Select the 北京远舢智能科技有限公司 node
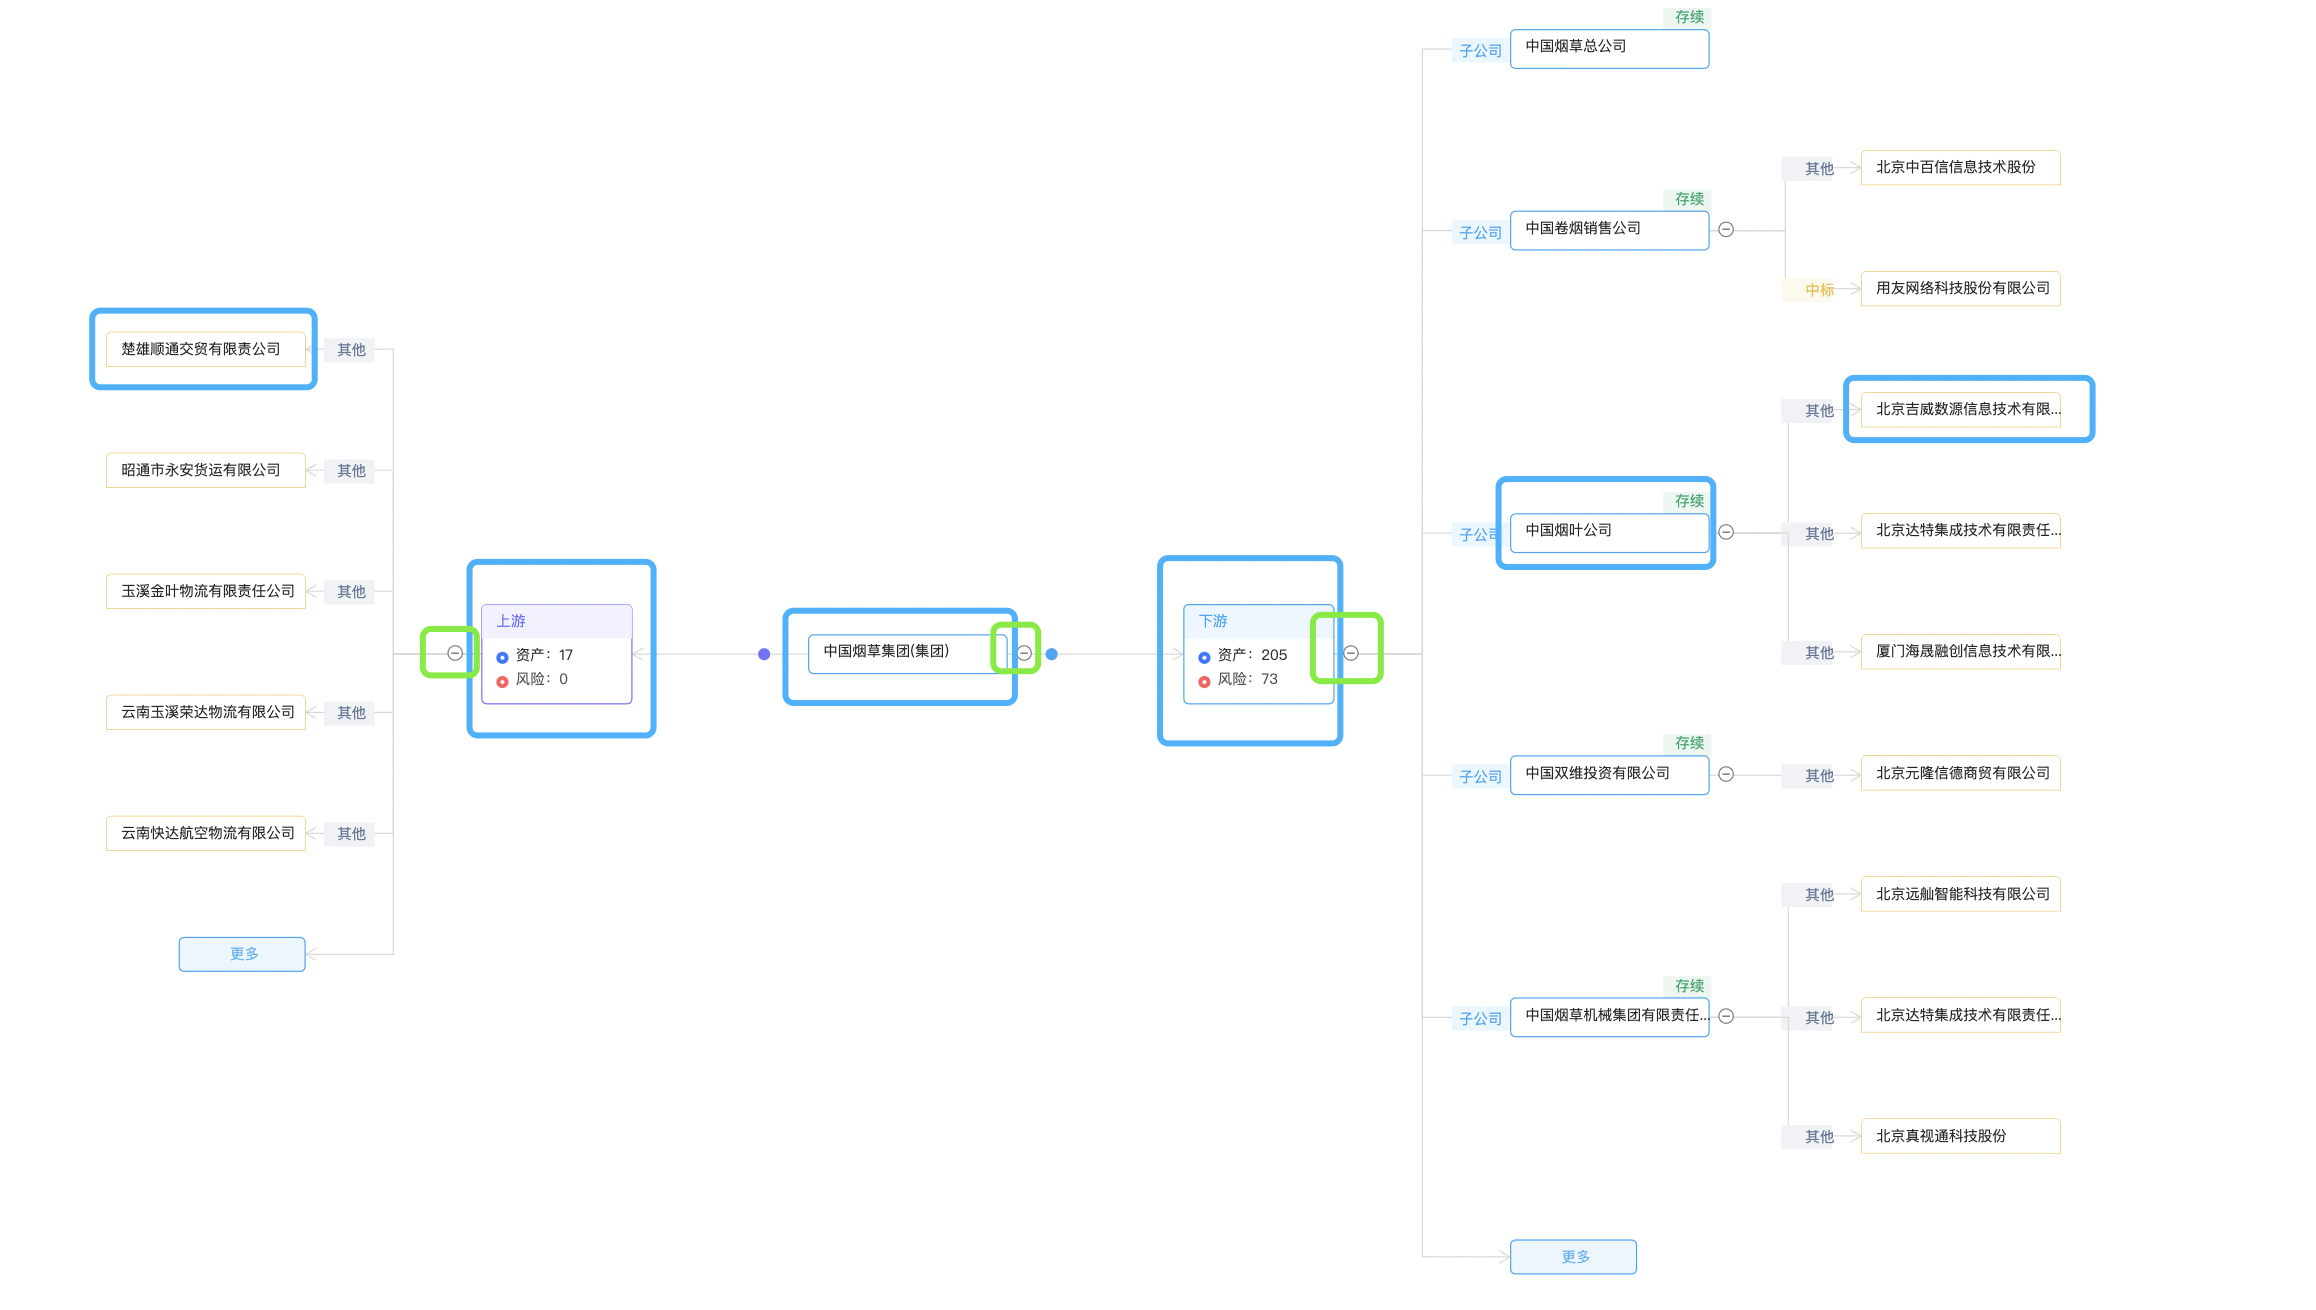The height and width of the screenshot is (1310, 2316). pyautogui.click(x=1961, y=894)
